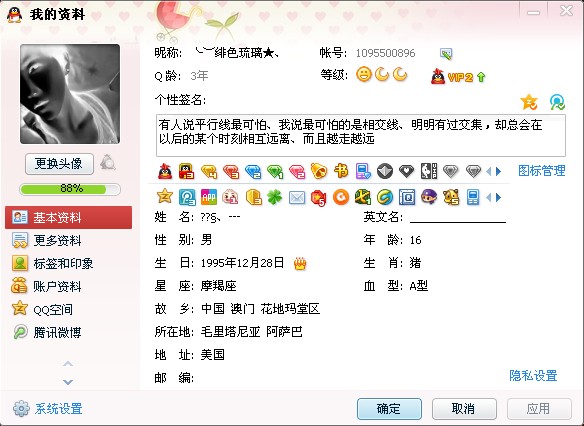
Task: Open 图标管理 link
Action: [x=542, y=171]
